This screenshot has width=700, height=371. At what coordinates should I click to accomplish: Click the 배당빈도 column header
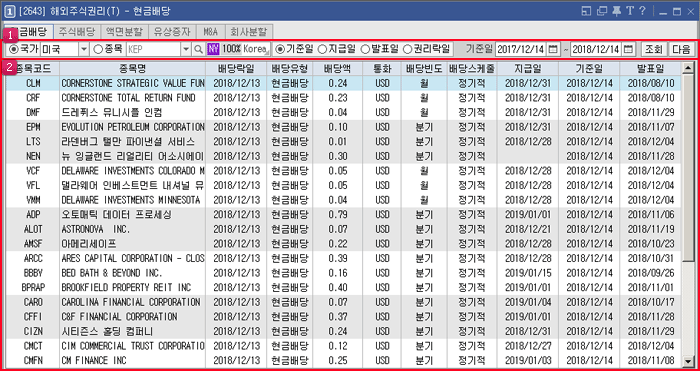click(x=424, y=69)
